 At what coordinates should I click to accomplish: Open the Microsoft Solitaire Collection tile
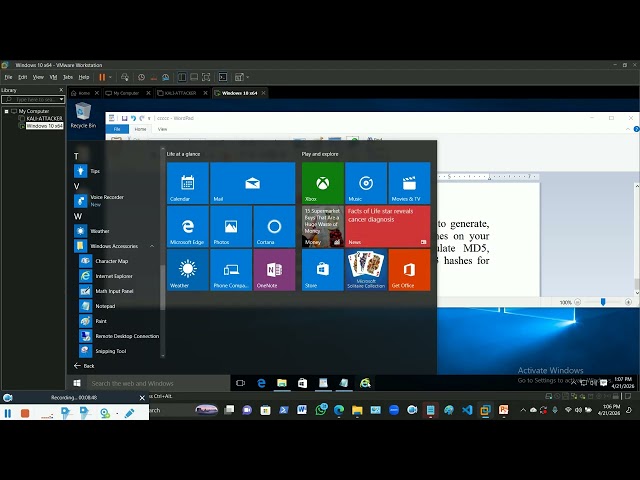pos(366,270)
